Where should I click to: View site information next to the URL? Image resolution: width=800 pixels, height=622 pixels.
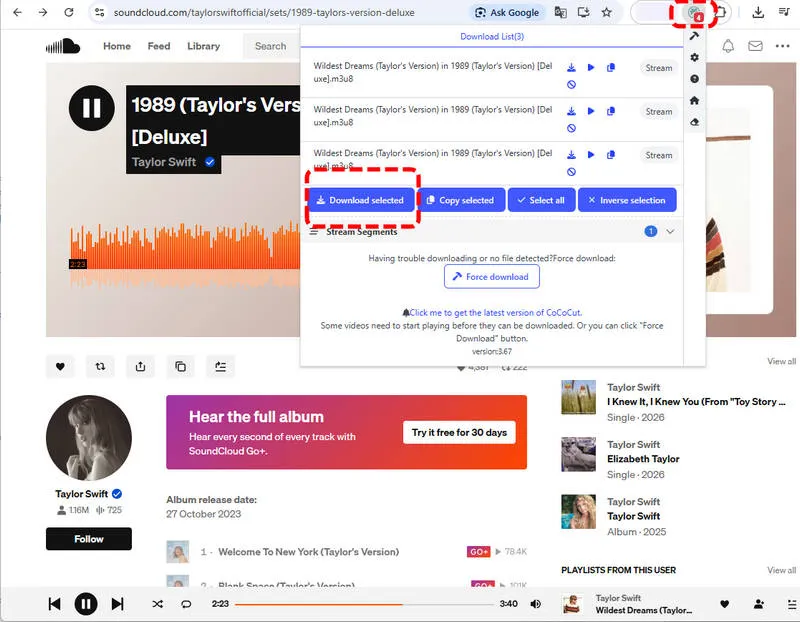(100, 12)
